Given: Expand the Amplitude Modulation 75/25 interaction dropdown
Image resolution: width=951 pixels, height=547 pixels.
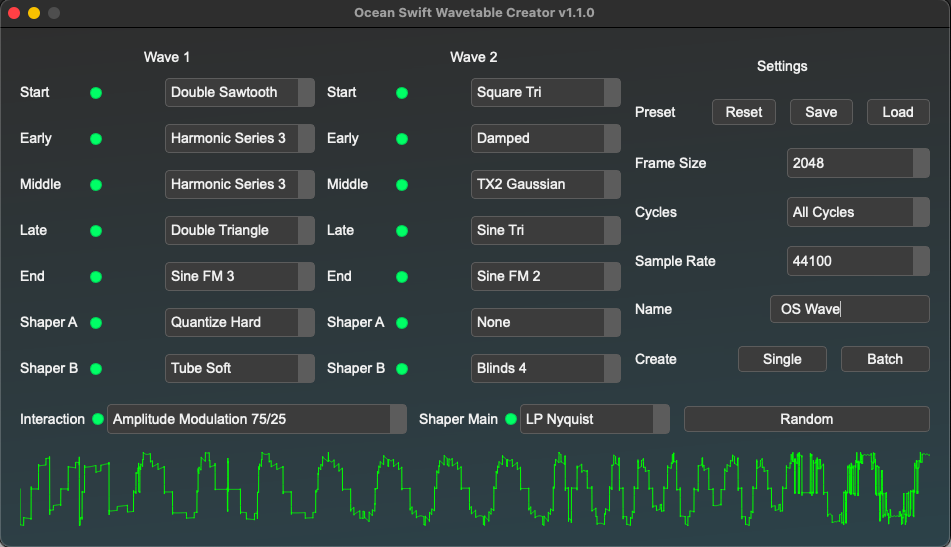Looking at the screenshot, I should click(256, 419).
